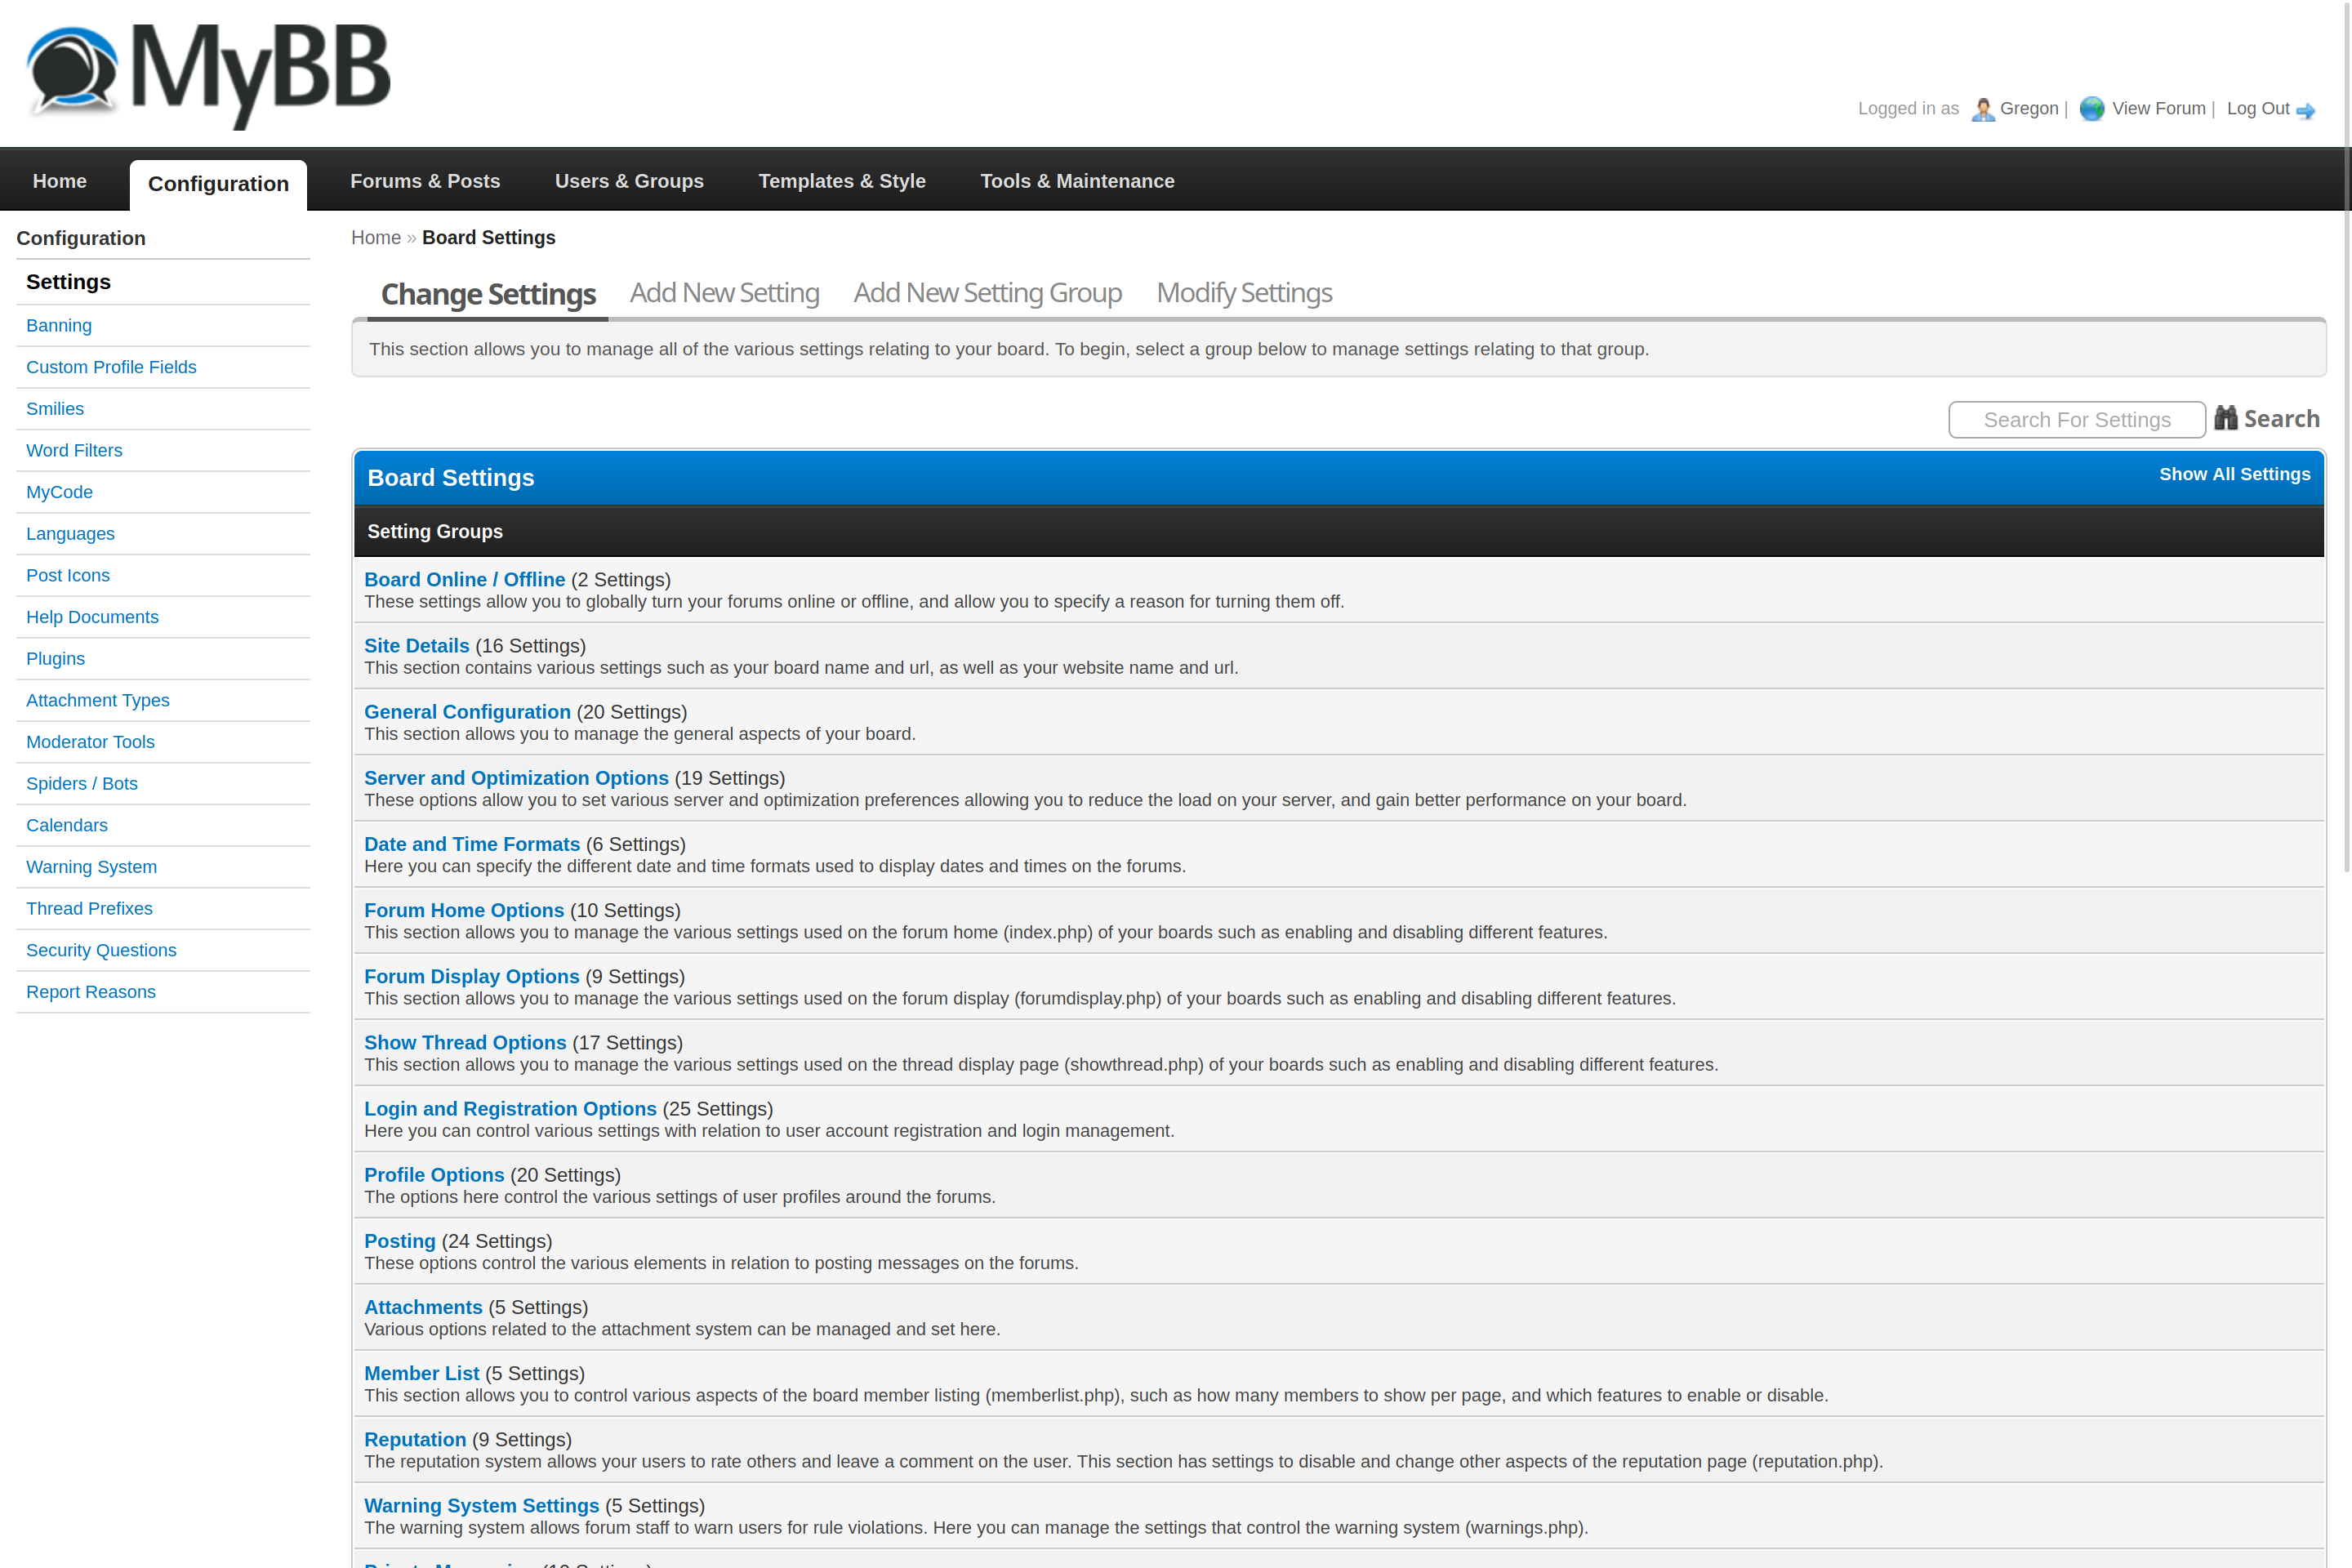Open the Add New Setting Group tab
The width and height of the screenshot is (2352, 1568).
[987, 293]
